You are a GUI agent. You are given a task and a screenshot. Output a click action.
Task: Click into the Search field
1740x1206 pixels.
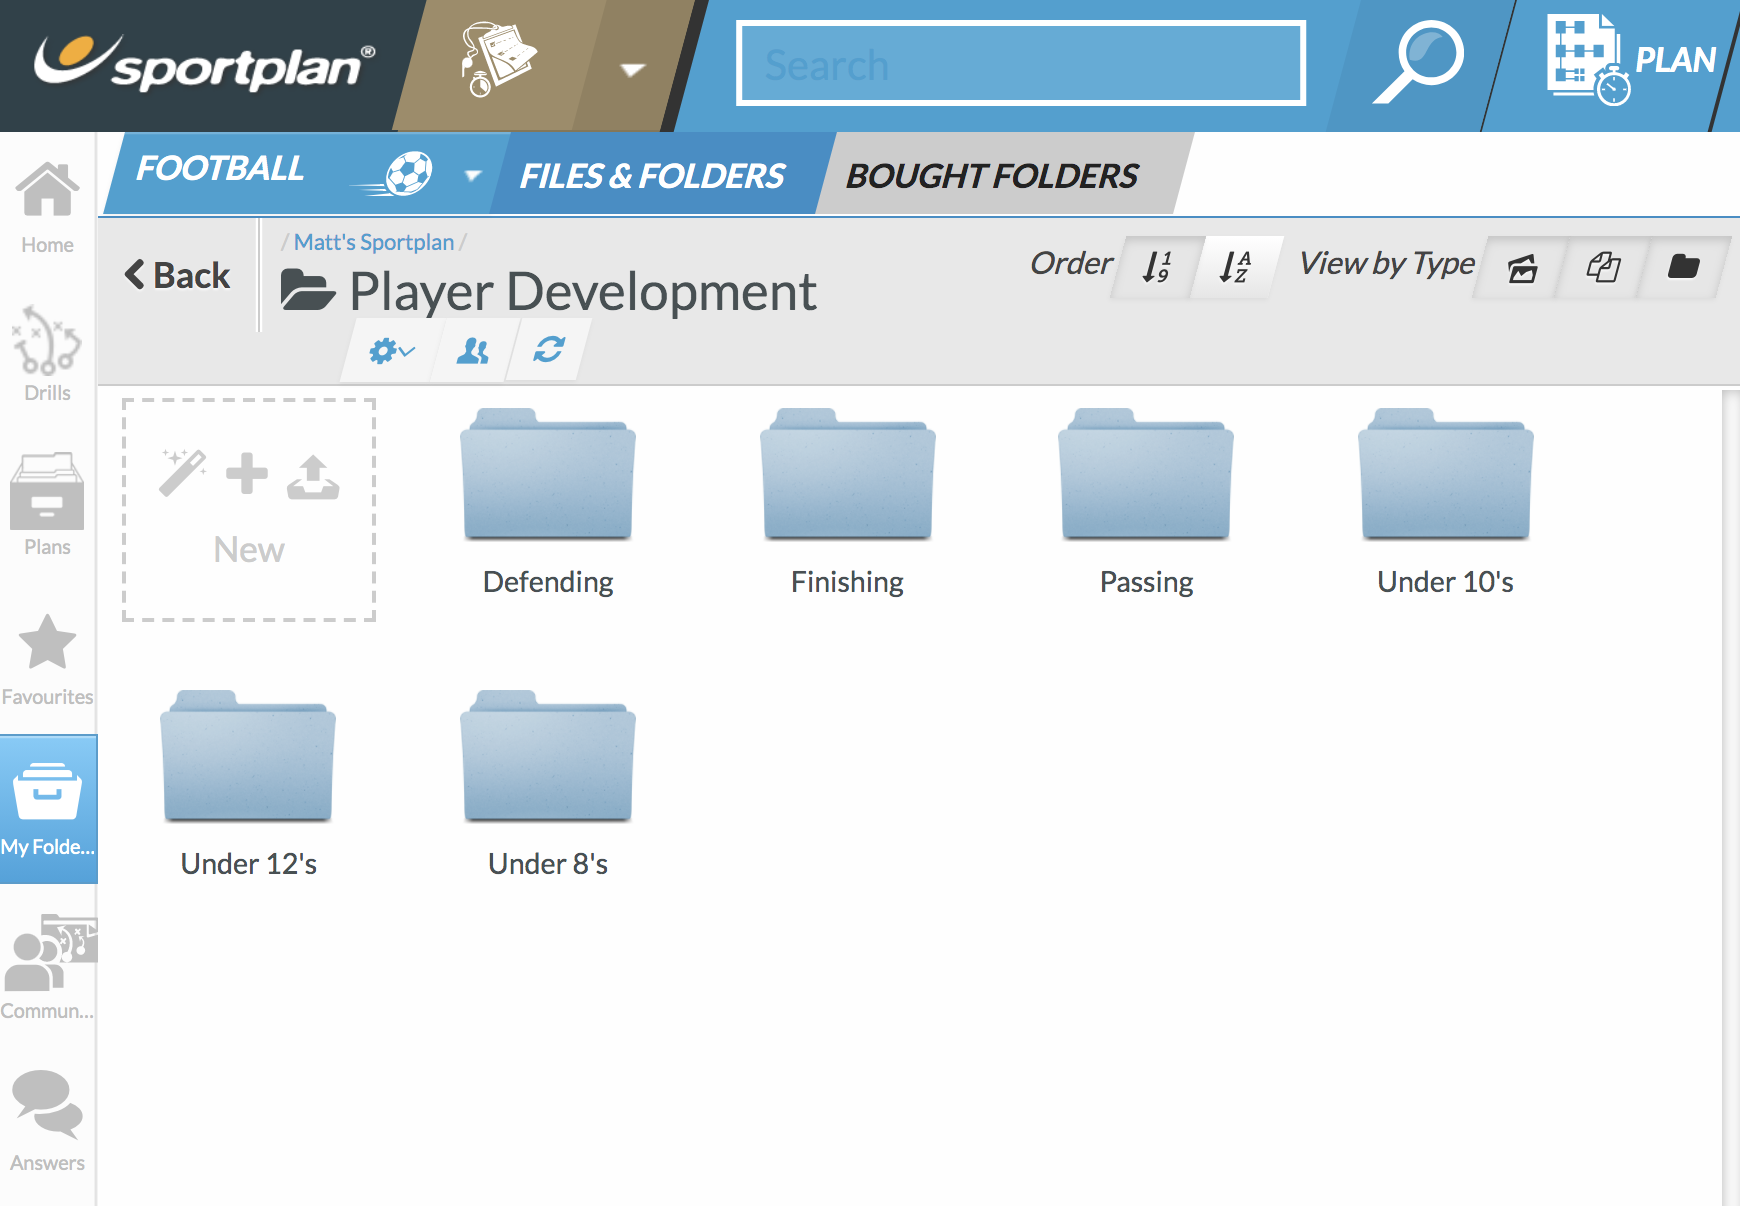1020,64
